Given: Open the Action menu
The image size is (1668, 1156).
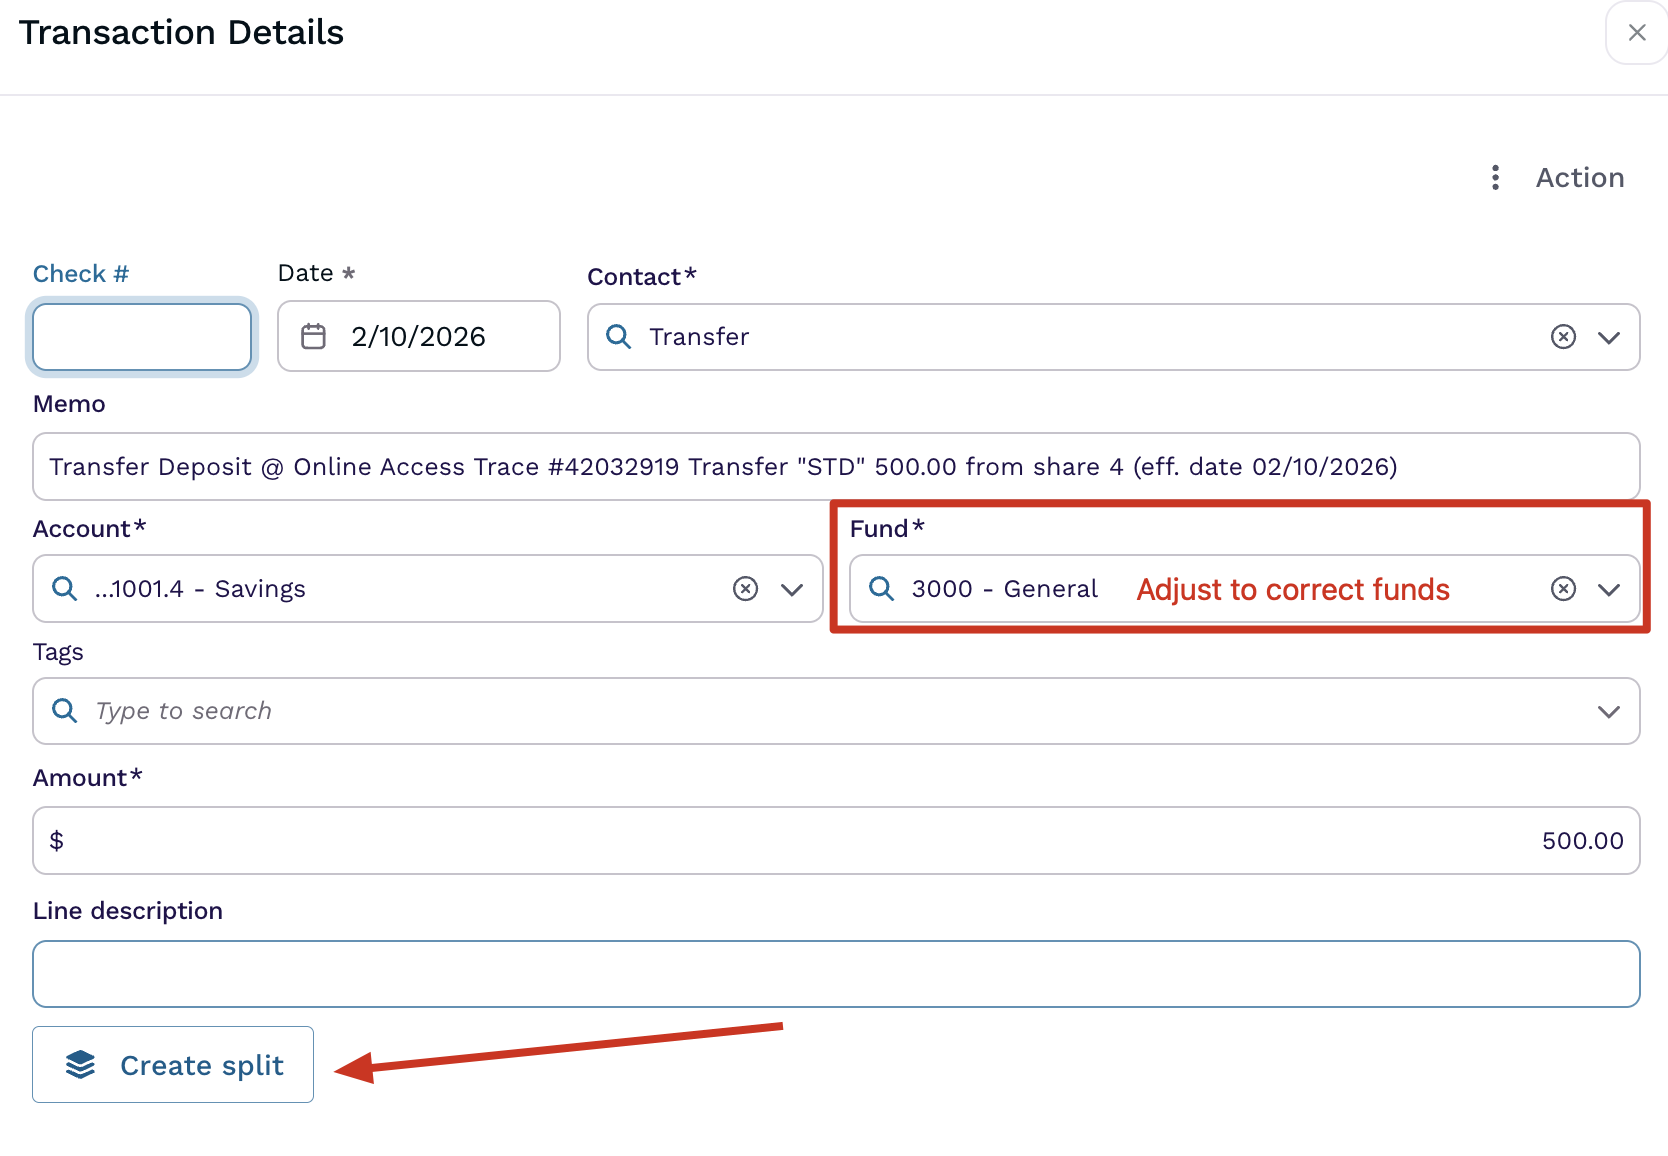Looking at the screenshot, I should (x=1579, y=178).
